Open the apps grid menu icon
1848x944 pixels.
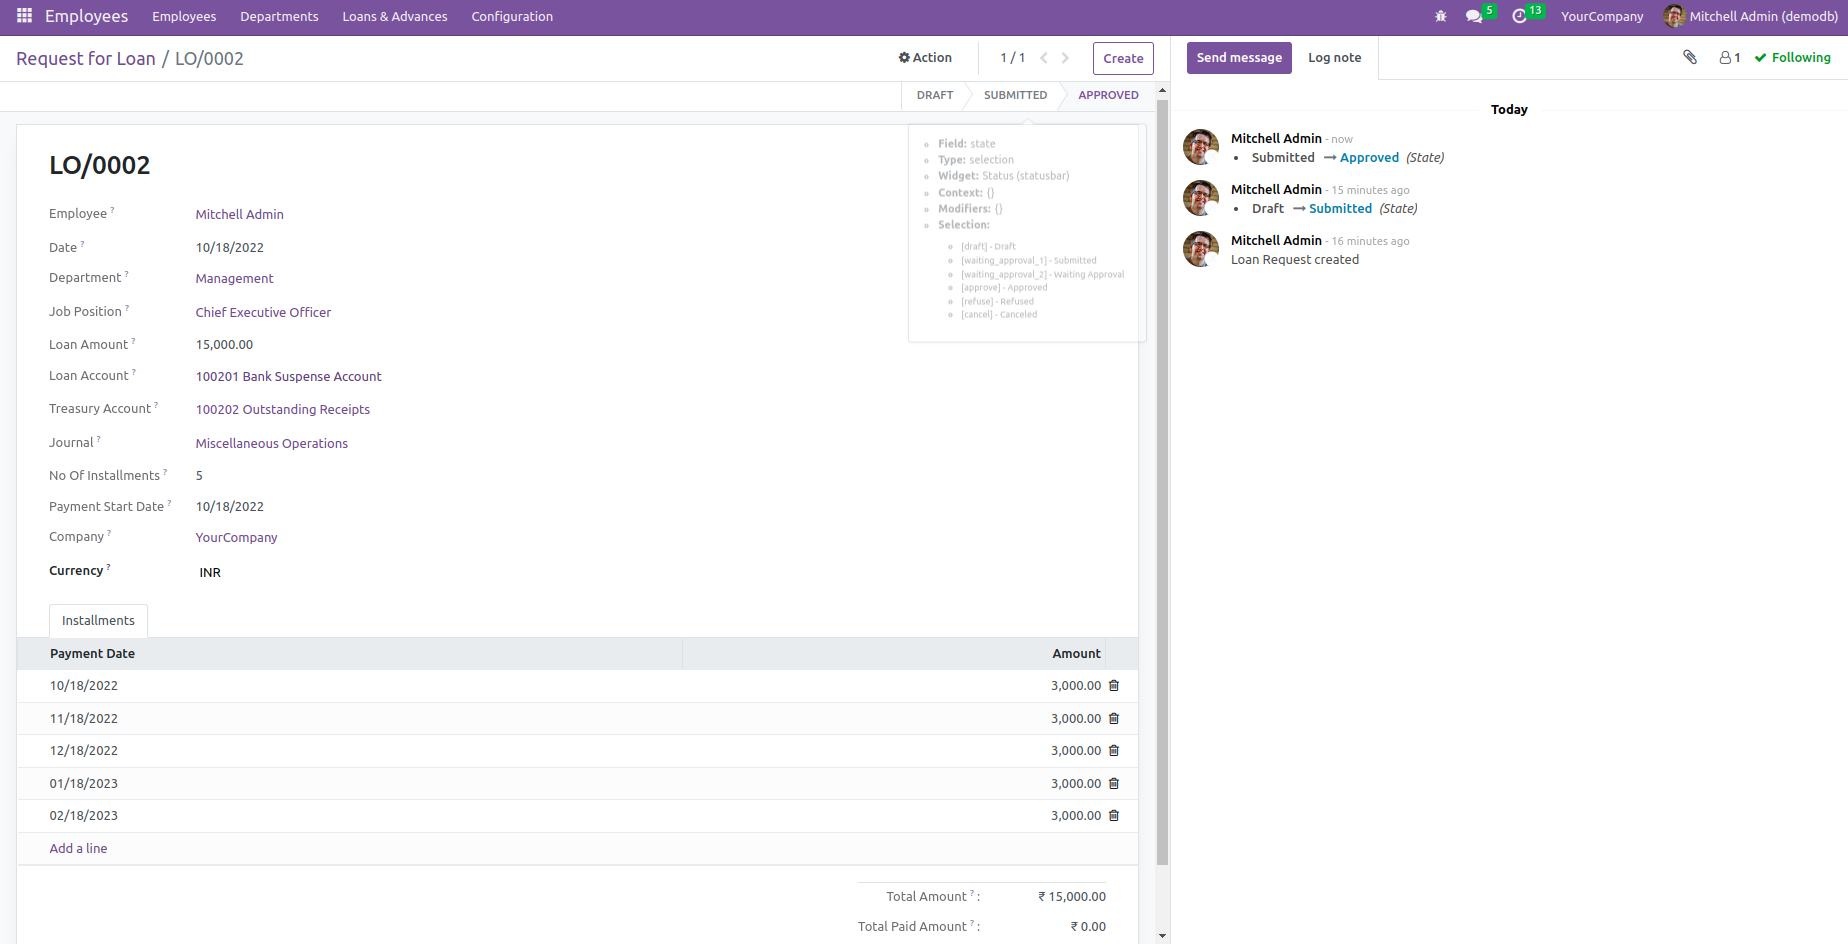[x=24, y=16]
